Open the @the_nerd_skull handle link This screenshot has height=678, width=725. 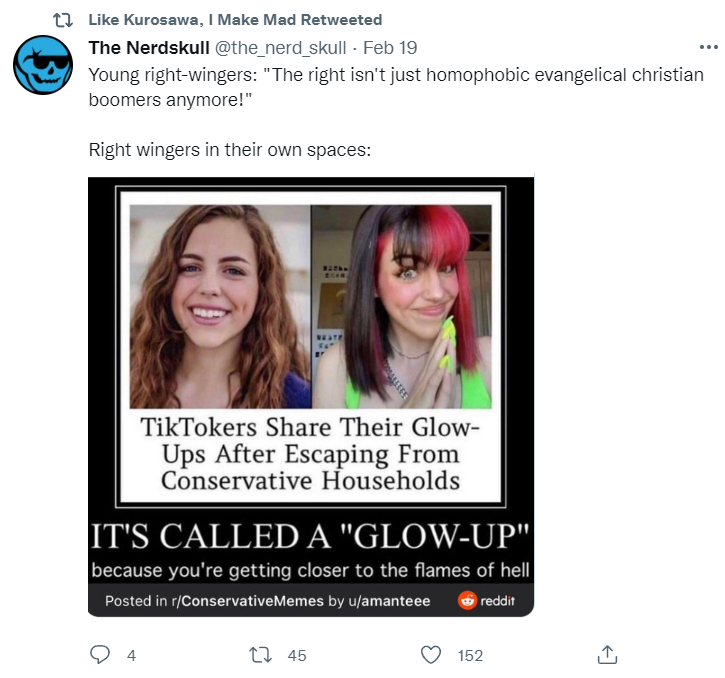[281, 48]
